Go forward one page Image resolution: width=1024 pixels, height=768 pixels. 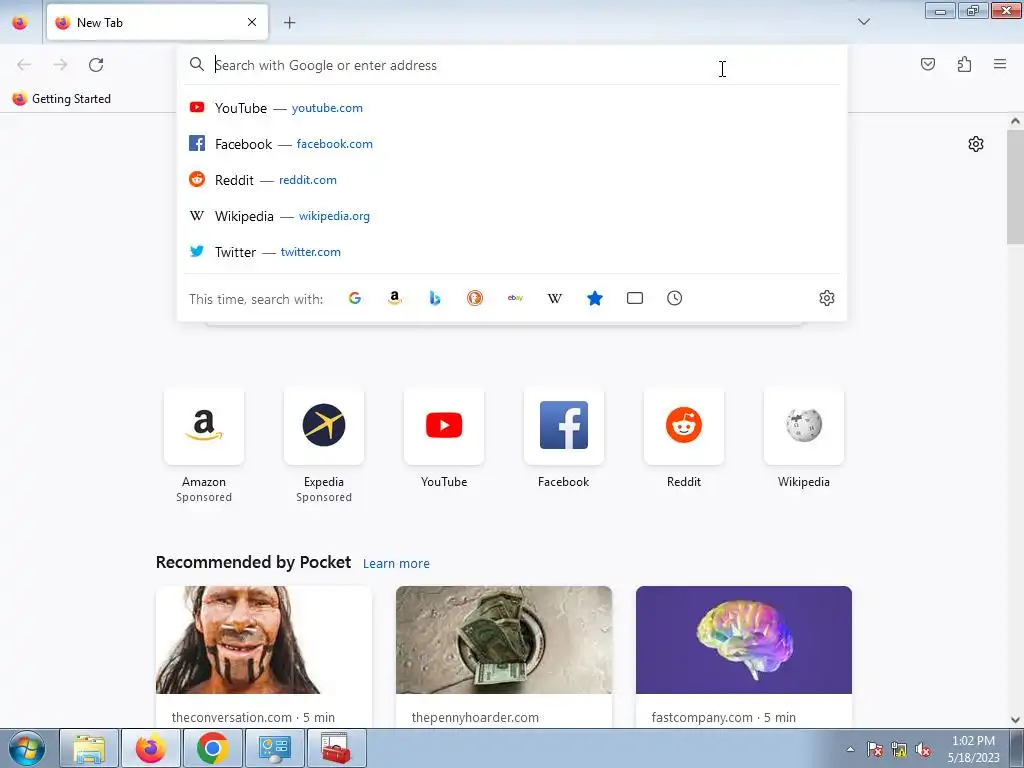click(x=60, y=65)
